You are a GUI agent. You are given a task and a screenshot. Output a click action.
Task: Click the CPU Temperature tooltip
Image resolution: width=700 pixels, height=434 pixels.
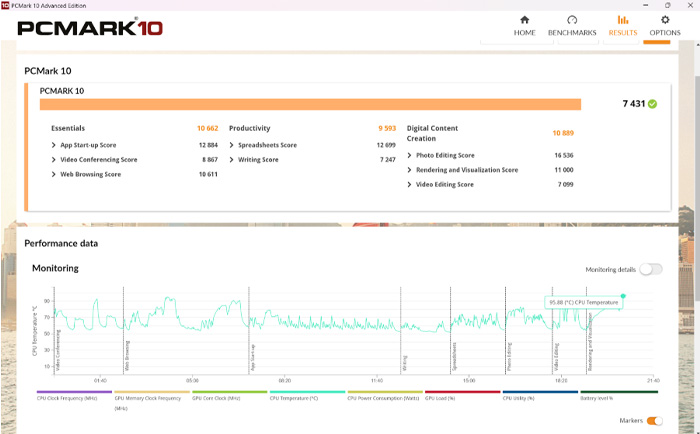pos(583,303)
